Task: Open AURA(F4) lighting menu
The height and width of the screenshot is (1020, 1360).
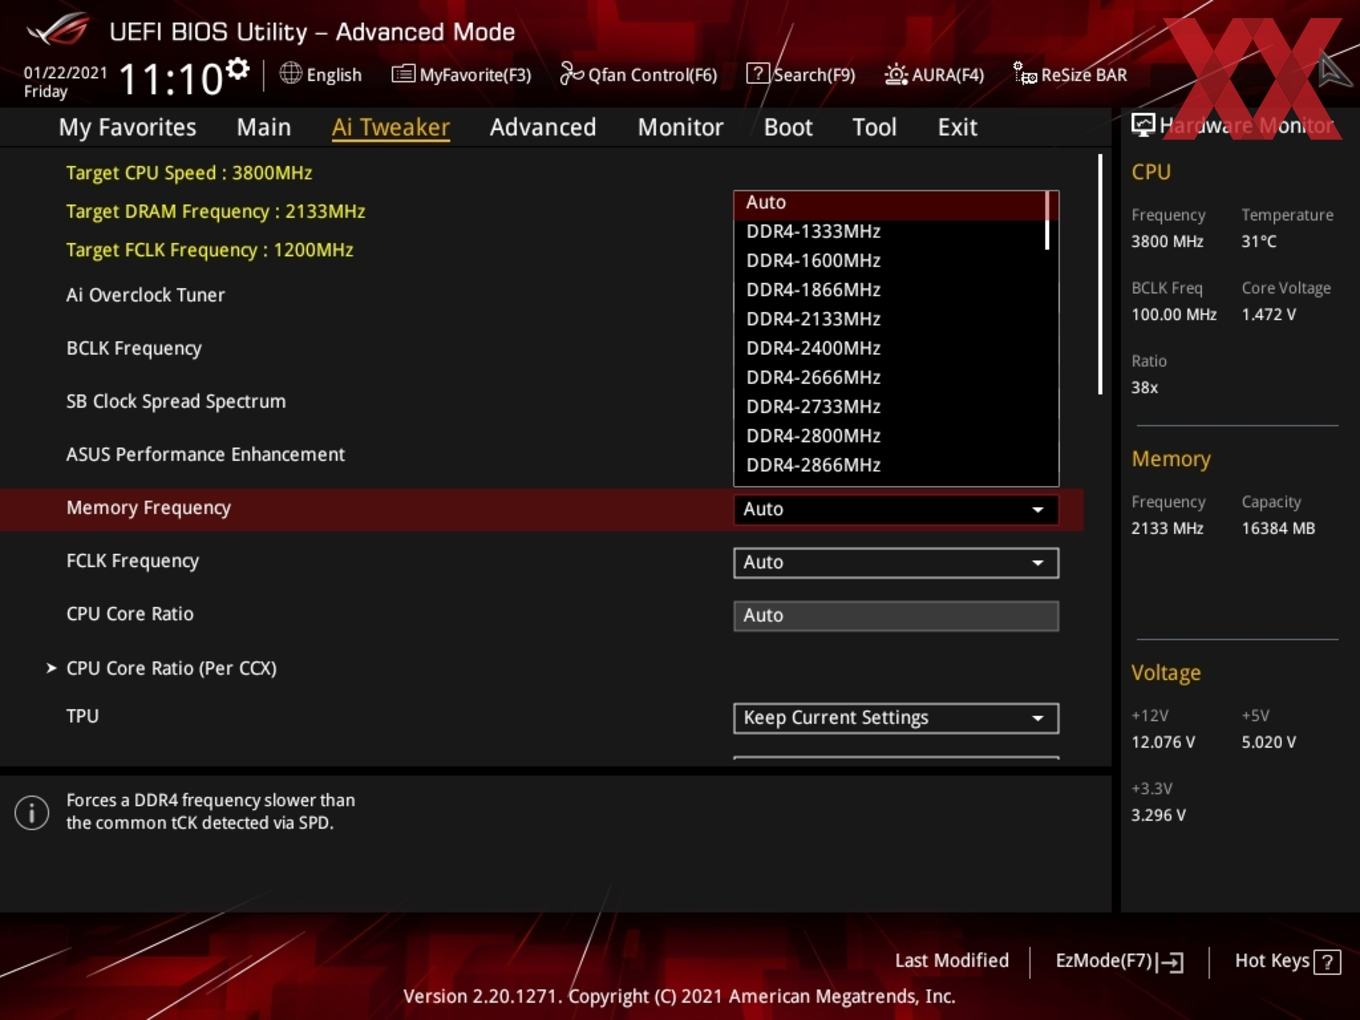Action: 934,74
